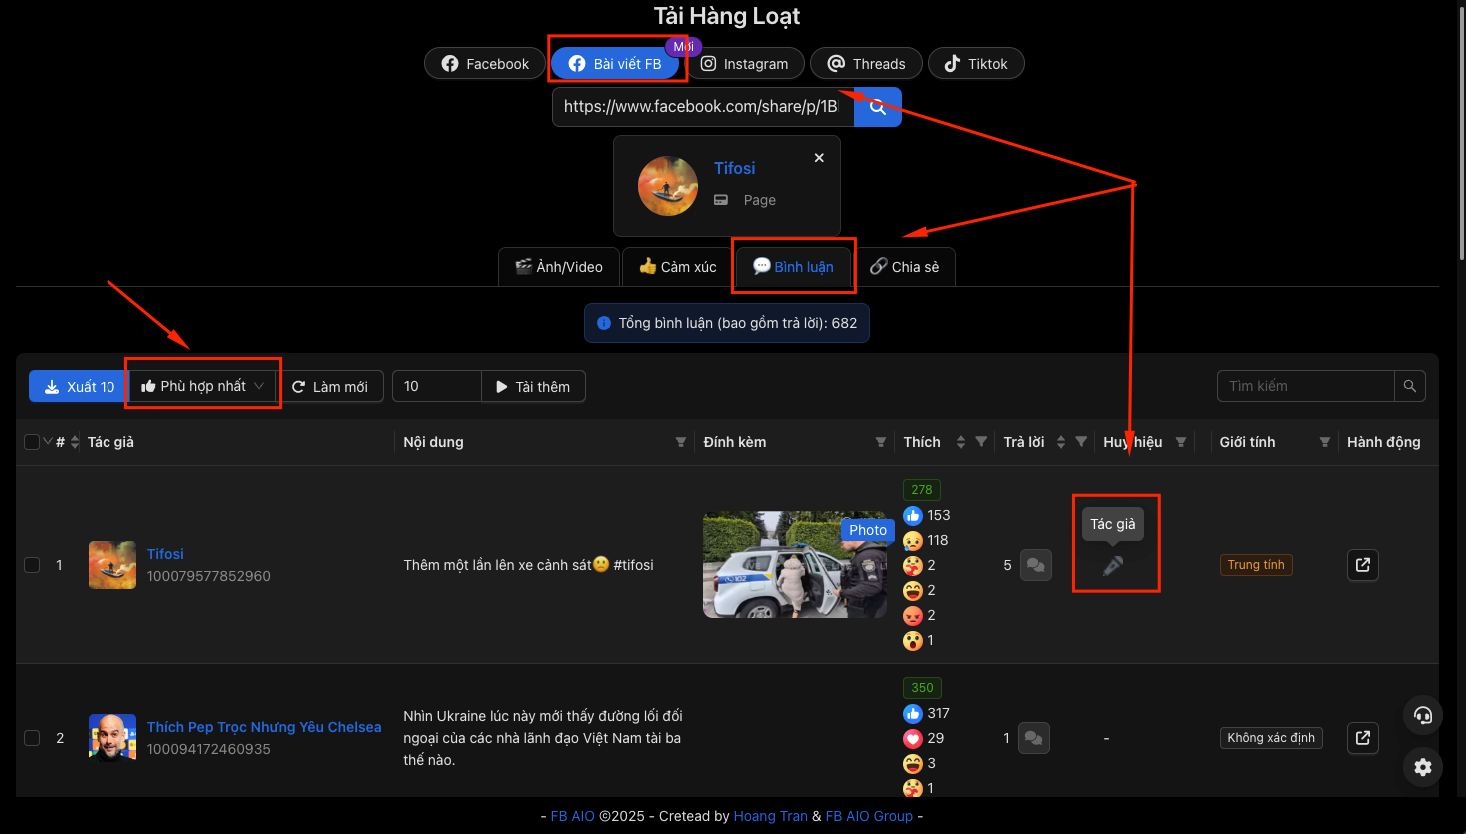Switch to the Cảm xúc tab

click(x=678, y=267)
